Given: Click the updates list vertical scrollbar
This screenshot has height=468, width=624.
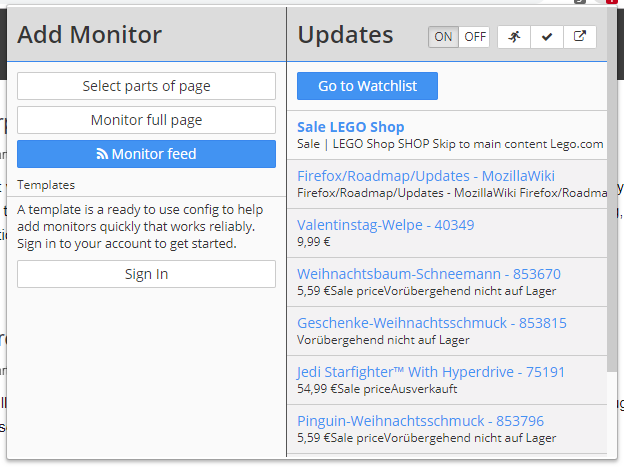Looking at the screenshot, I should pyautogui.click(x=612, y=189).
